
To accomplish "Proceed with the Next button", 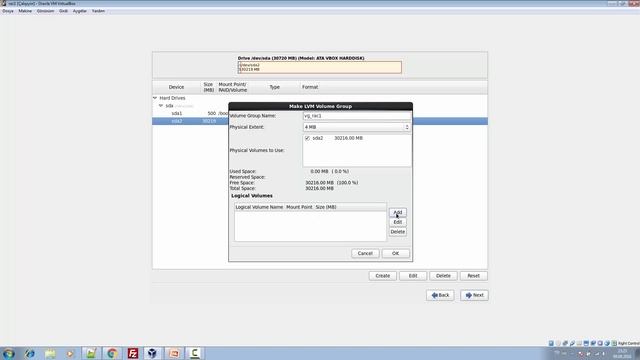I will click(474, 295).
